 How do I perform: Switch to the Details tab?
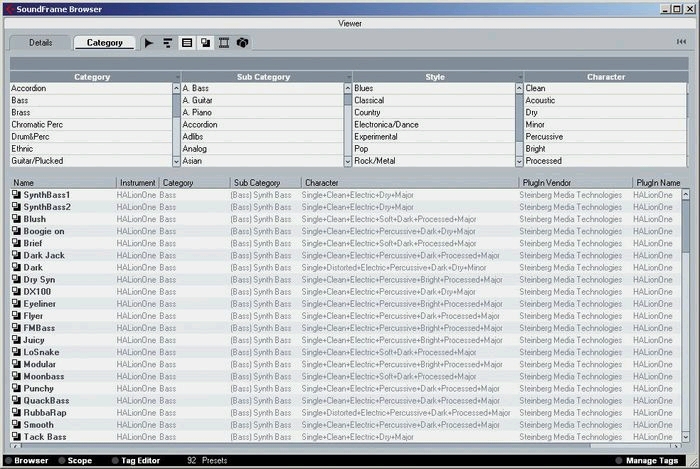coord(40,43)
